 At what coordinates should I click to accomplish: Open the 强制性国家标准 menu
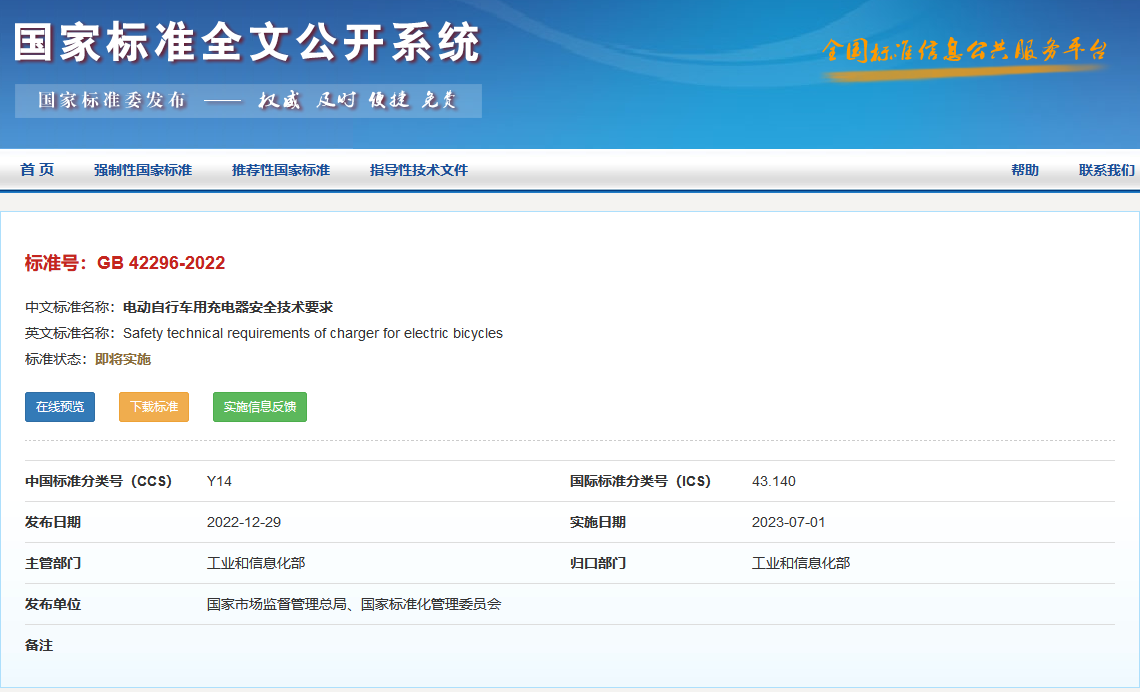tap(143, 170)
